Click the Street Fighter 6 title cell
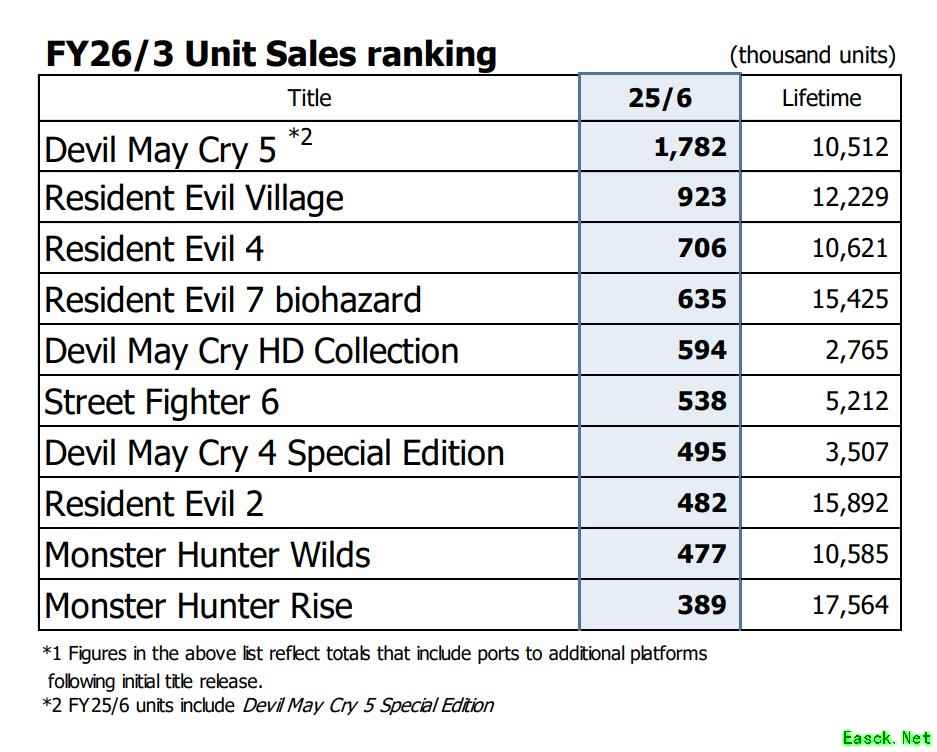The height and width of the screenshot is (752, 937). pyautogui.click(x=161, y=402)
